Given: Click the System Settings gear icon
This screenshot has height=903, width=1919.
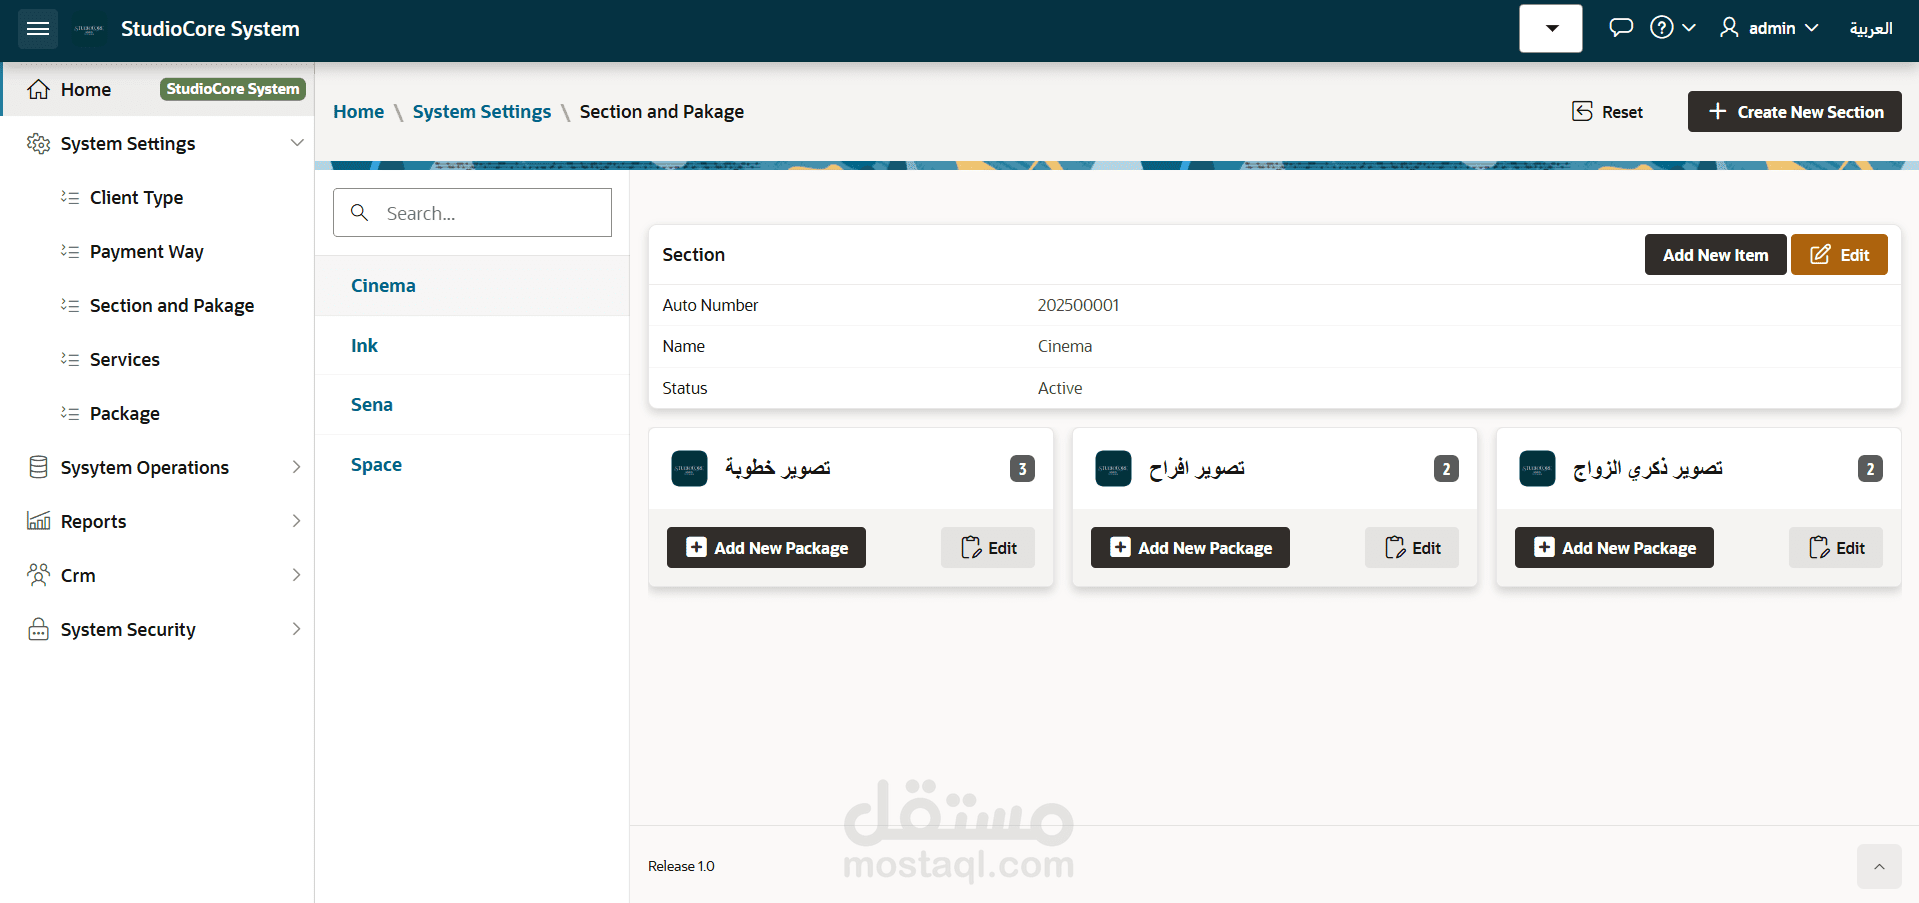Looking at the screenshot, I should point(38,144).
